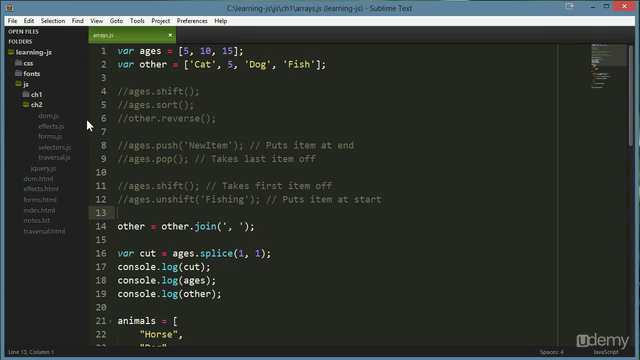Close the arrays.js tab
The height and width of the screenshot is (360, 640).
coord(170,35)
